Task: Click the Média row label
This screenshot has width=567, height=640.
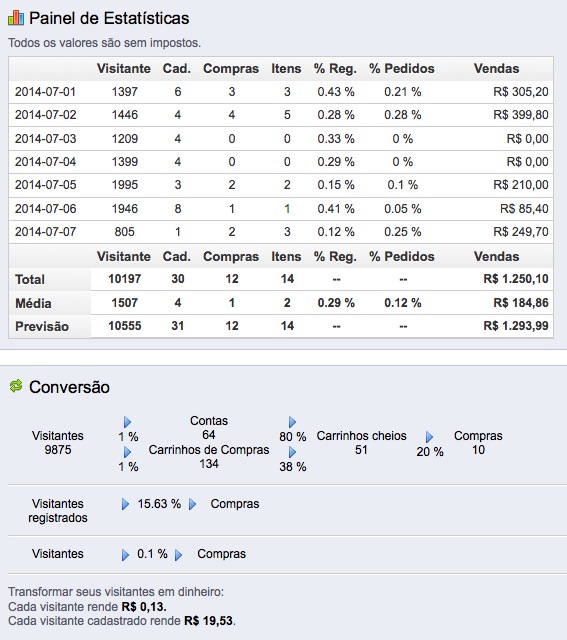Action: [x=33, y=304]
